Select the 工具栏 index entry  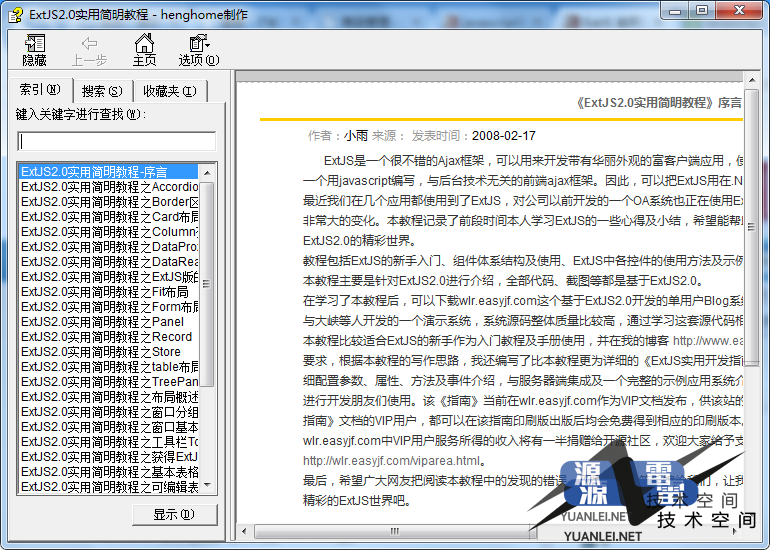[x=109, y=441]
